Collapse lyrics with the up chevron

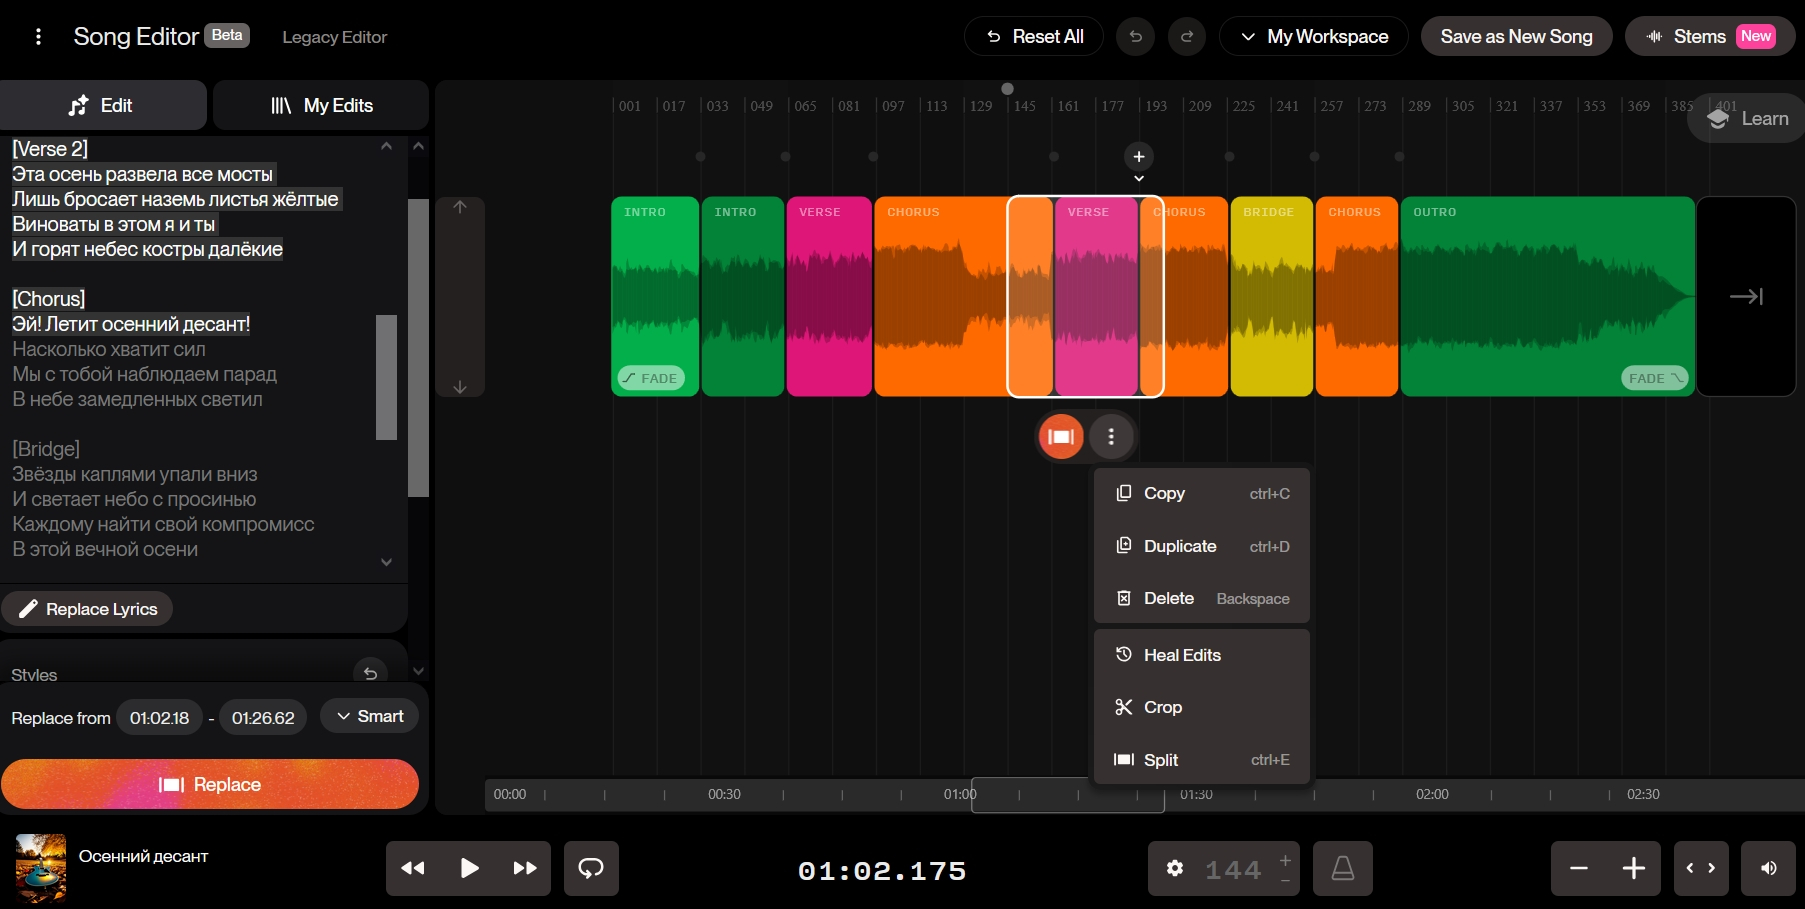387,146
